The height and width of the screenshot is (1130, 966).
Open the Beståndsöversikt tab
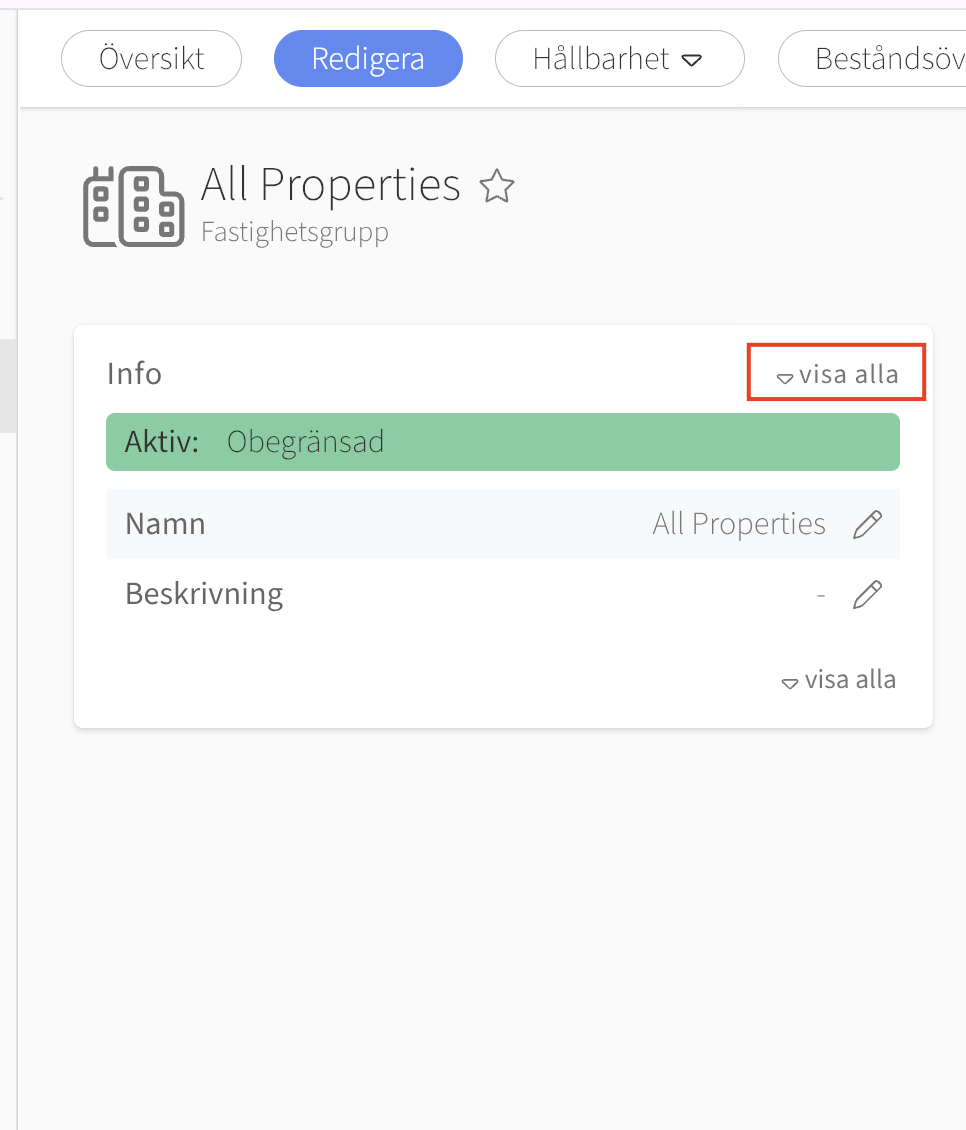(x=872, y=58)
